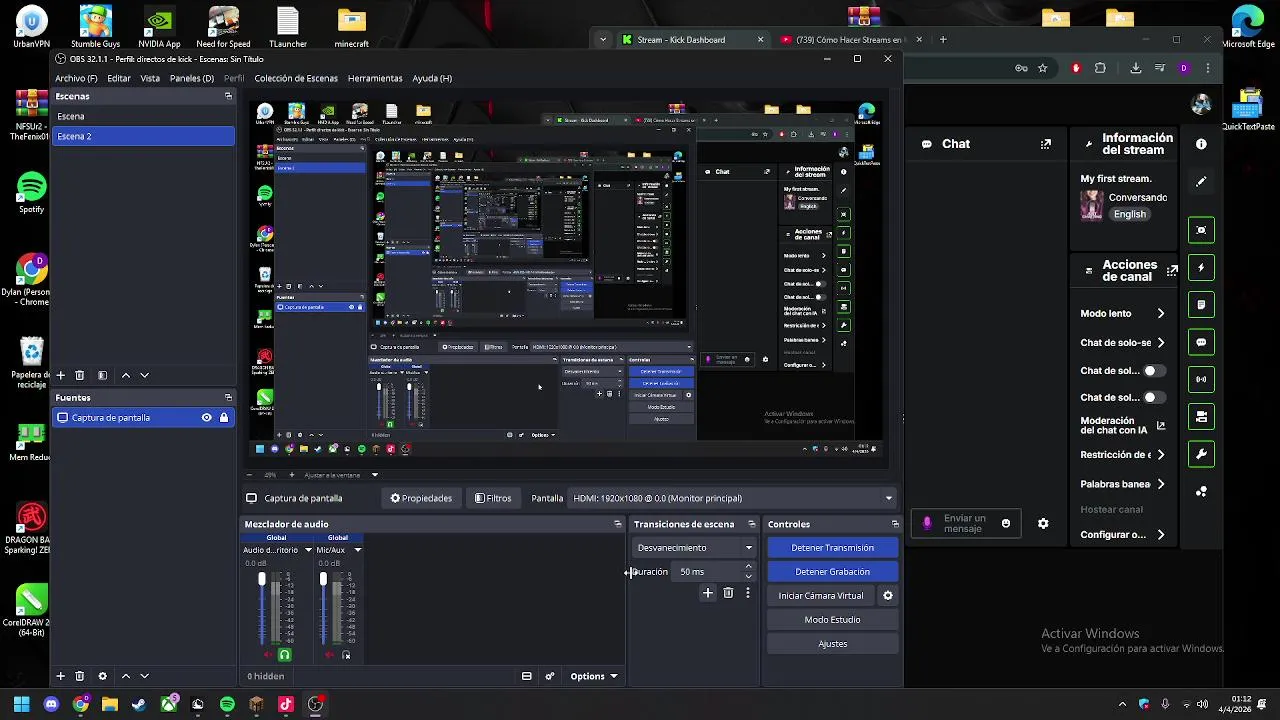Screen dimensions: 1280x720
Task: Increase transition duration with up stepper
Action: (x=748, y=567)
